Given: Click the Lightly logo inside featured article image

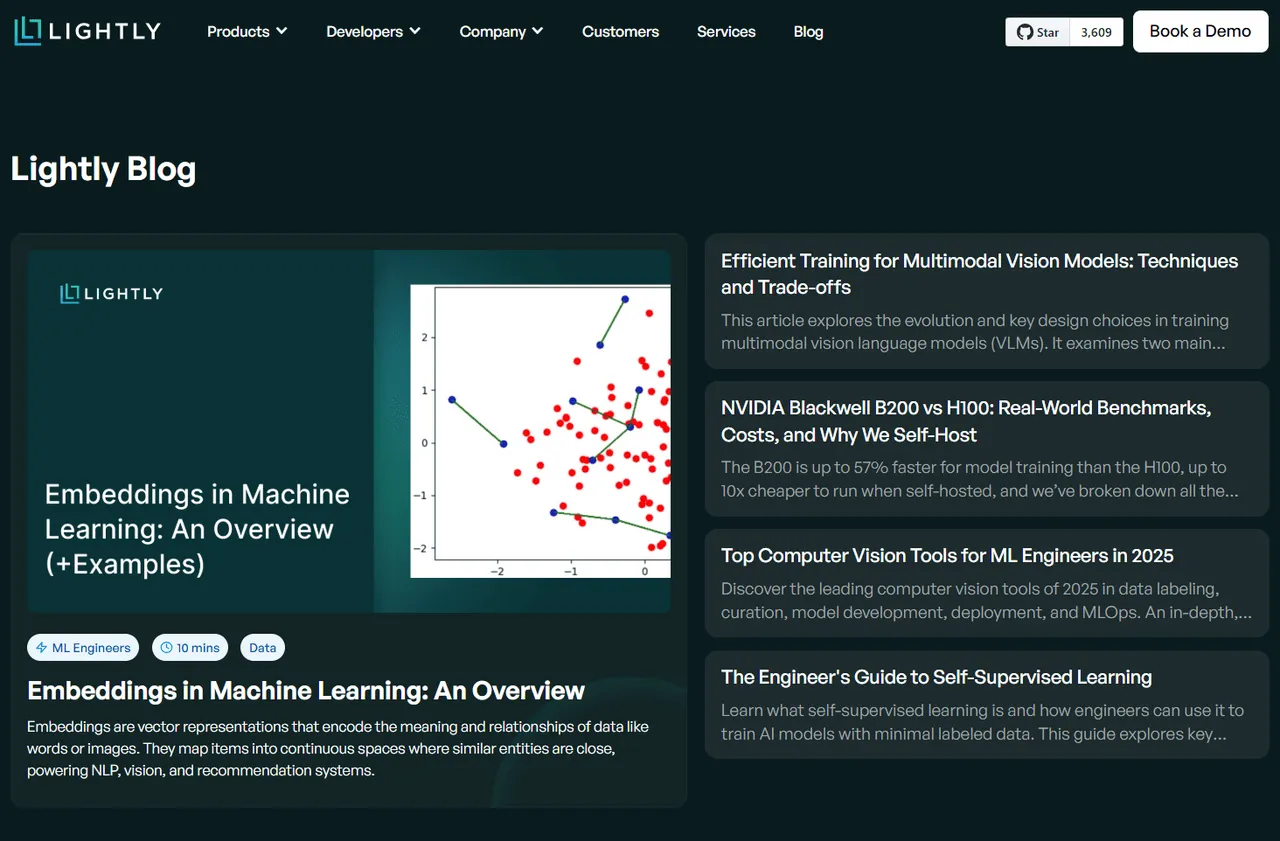Looking at the screenshot, I should point(111,293).
